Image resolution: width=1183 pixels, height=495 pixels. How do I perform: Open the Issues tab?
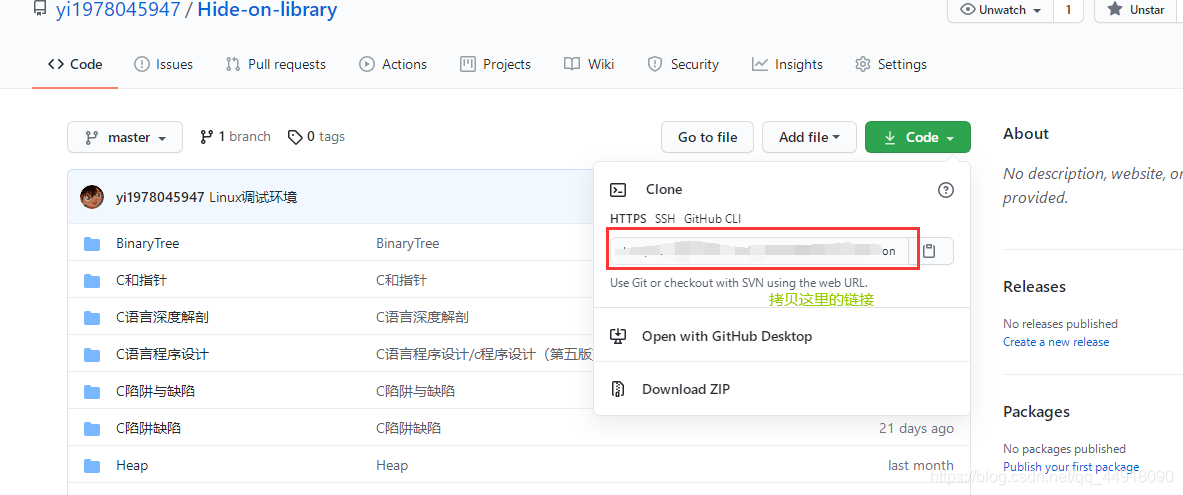(x=163, y=65)
